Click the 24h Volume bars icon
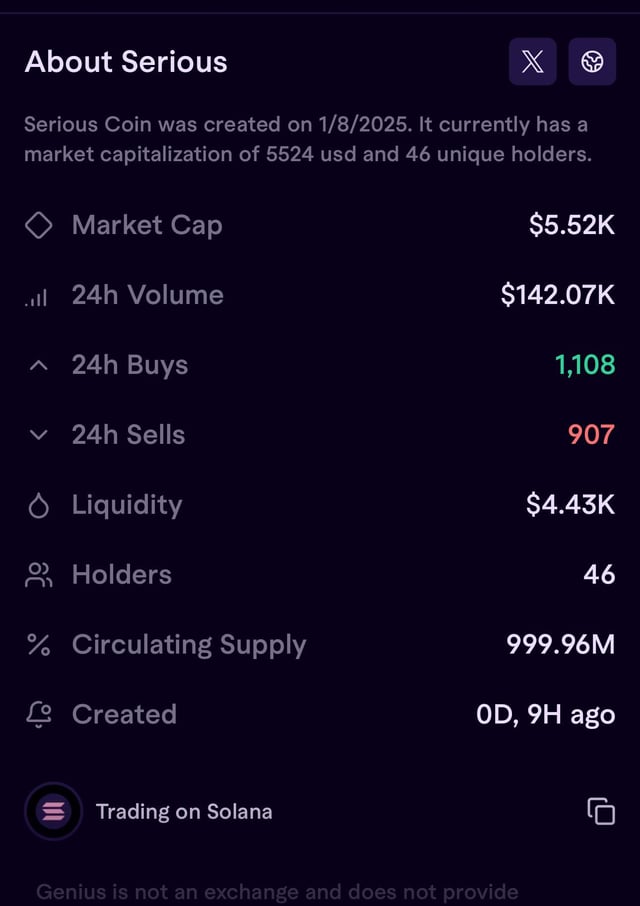The width and height of the screenshot is (640, 906). pyautogui.click(x=38, y=296)
